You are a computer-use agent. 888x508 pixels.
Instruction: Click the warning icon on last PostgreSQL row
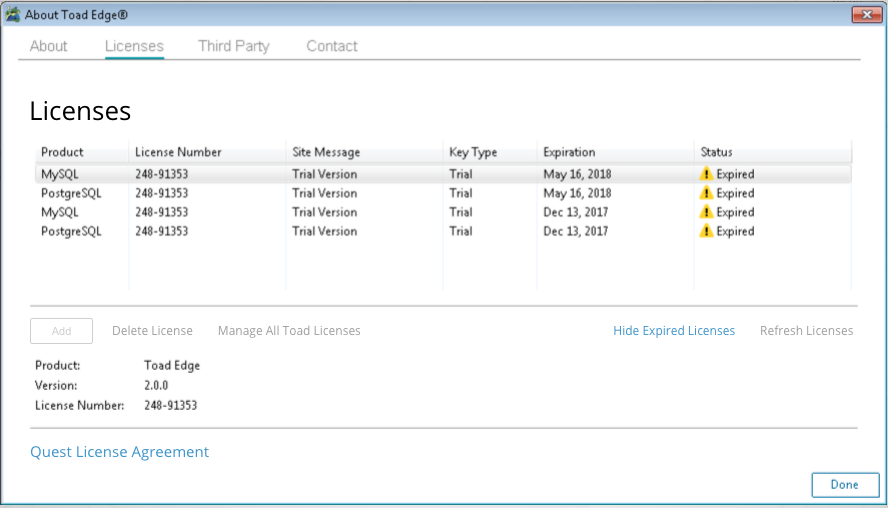point(706,231)
